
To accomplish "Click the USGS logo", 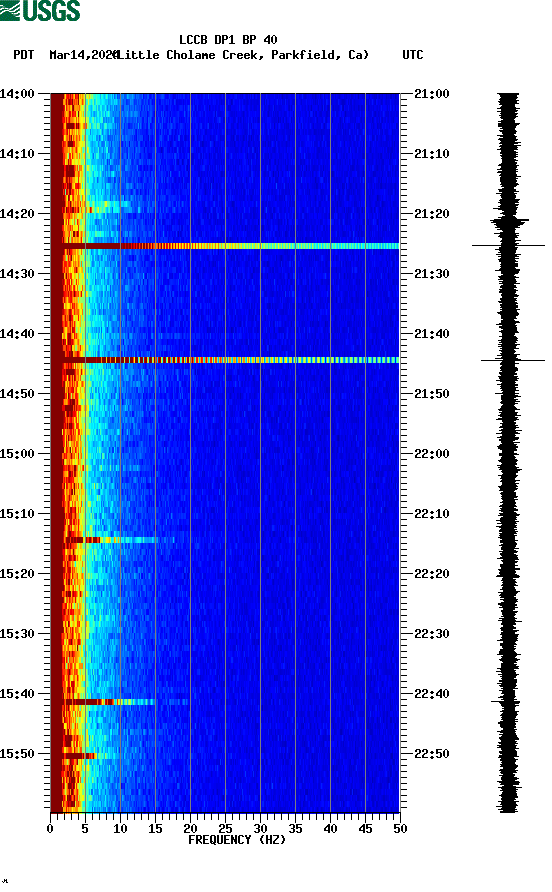I will (x=40, y=11).
